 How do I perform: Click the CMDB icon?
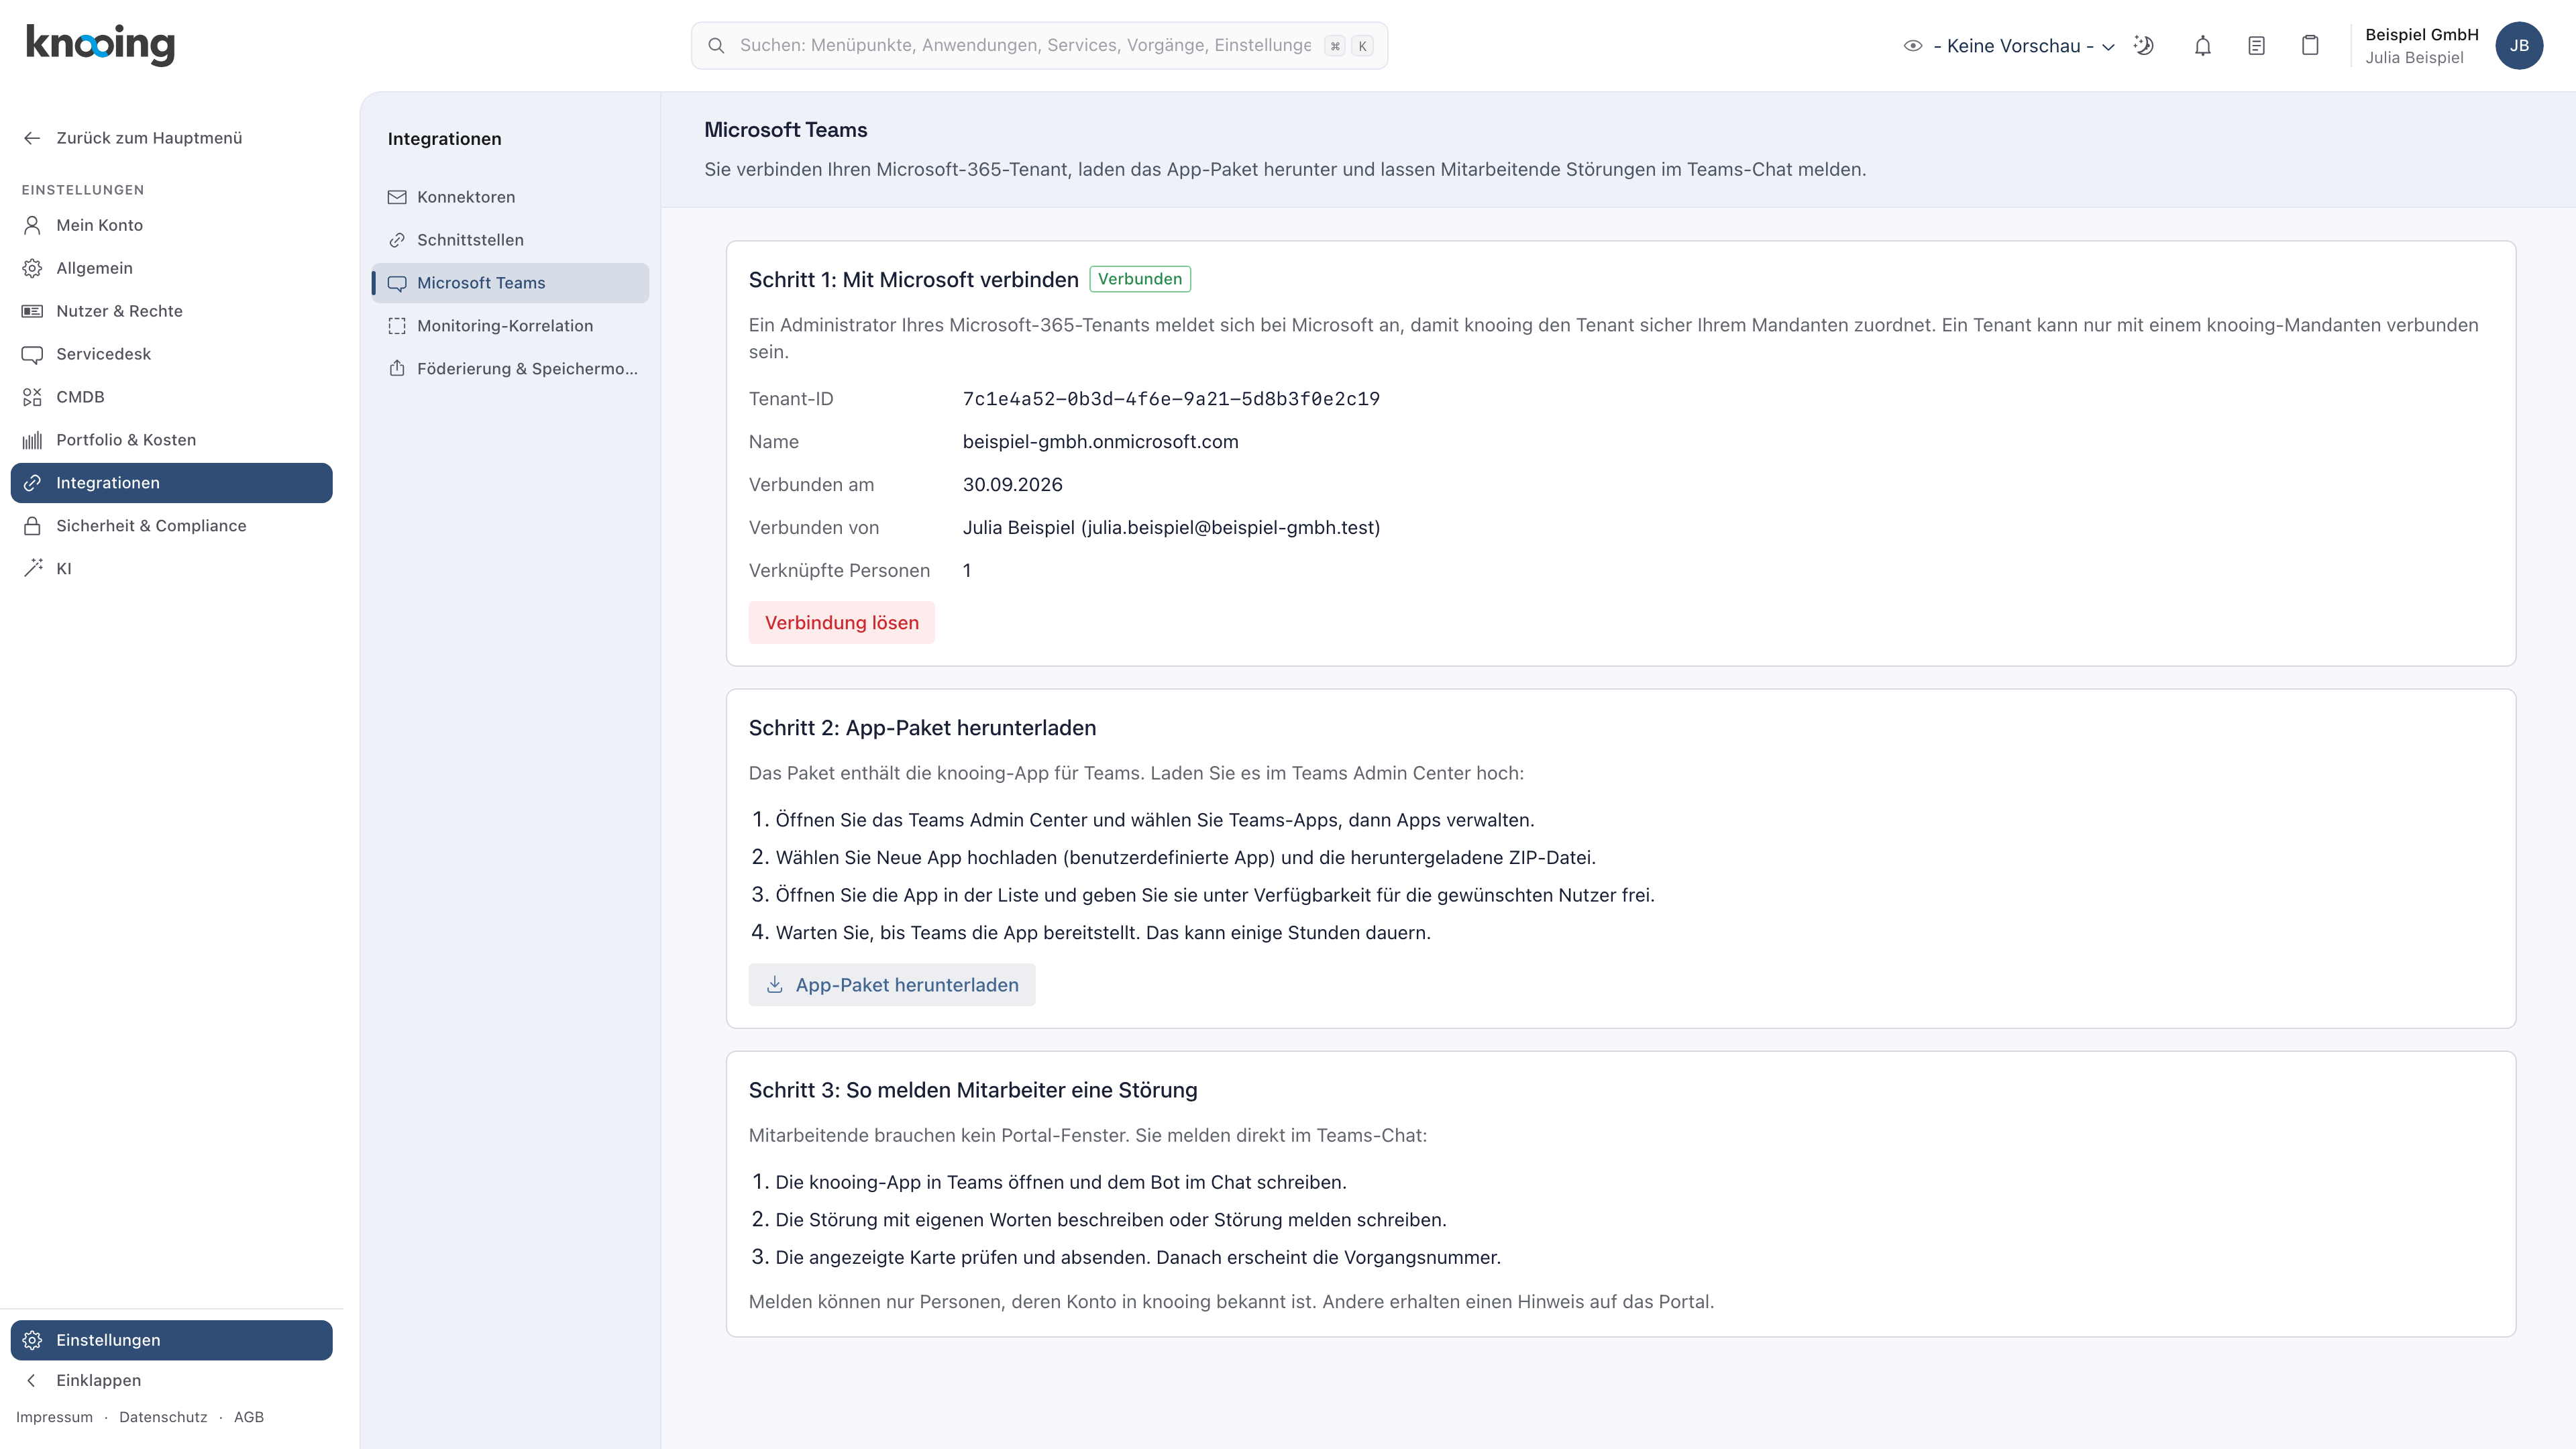[32, 397]
